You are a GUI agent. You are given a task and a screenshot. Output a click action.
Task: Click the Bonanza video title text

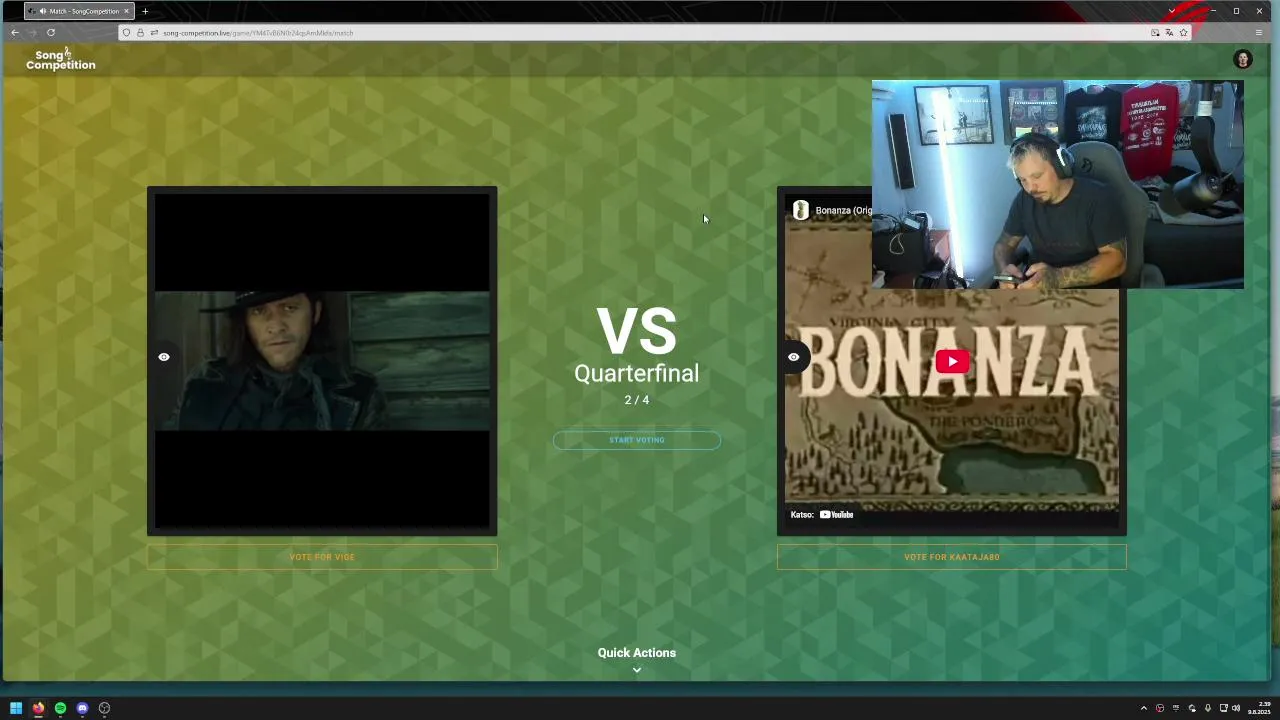point(843,210)
